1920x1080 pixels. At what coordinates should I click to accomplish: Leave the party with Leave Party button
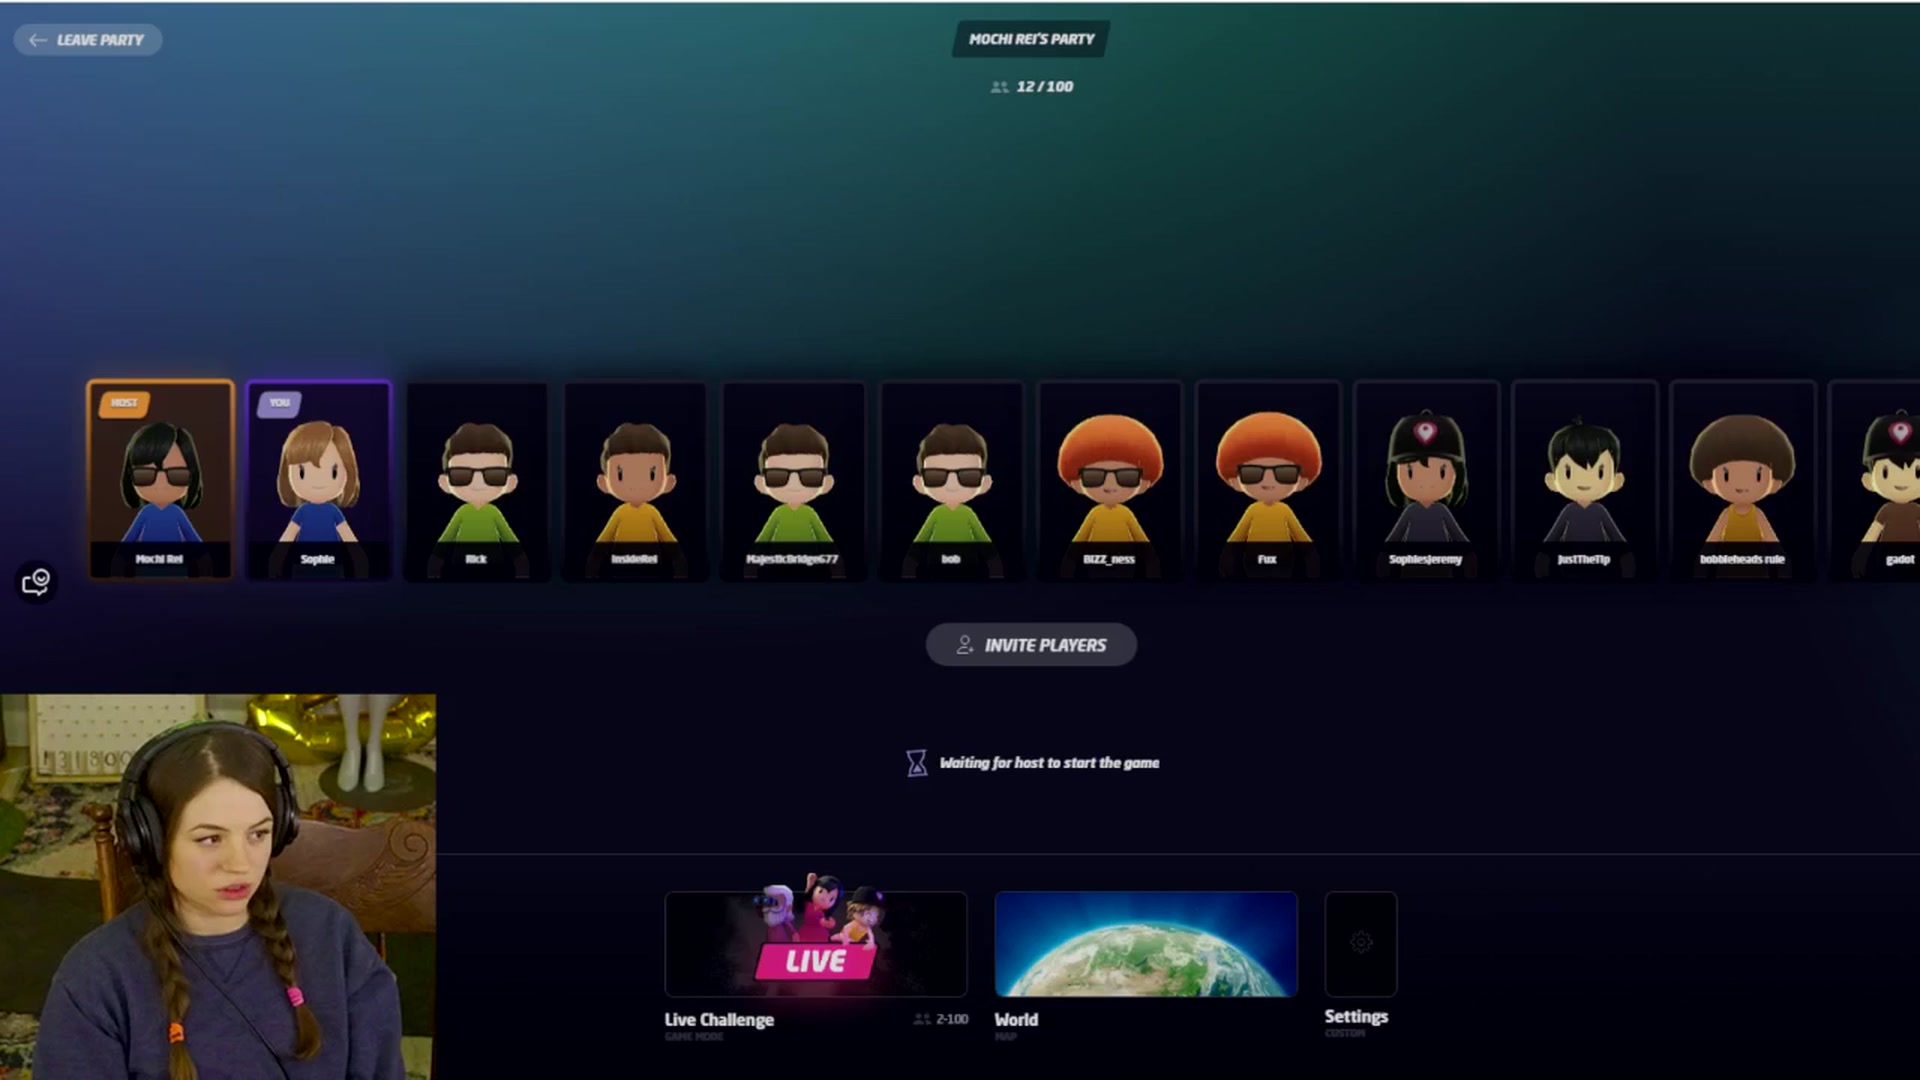(x=88, y=40)
